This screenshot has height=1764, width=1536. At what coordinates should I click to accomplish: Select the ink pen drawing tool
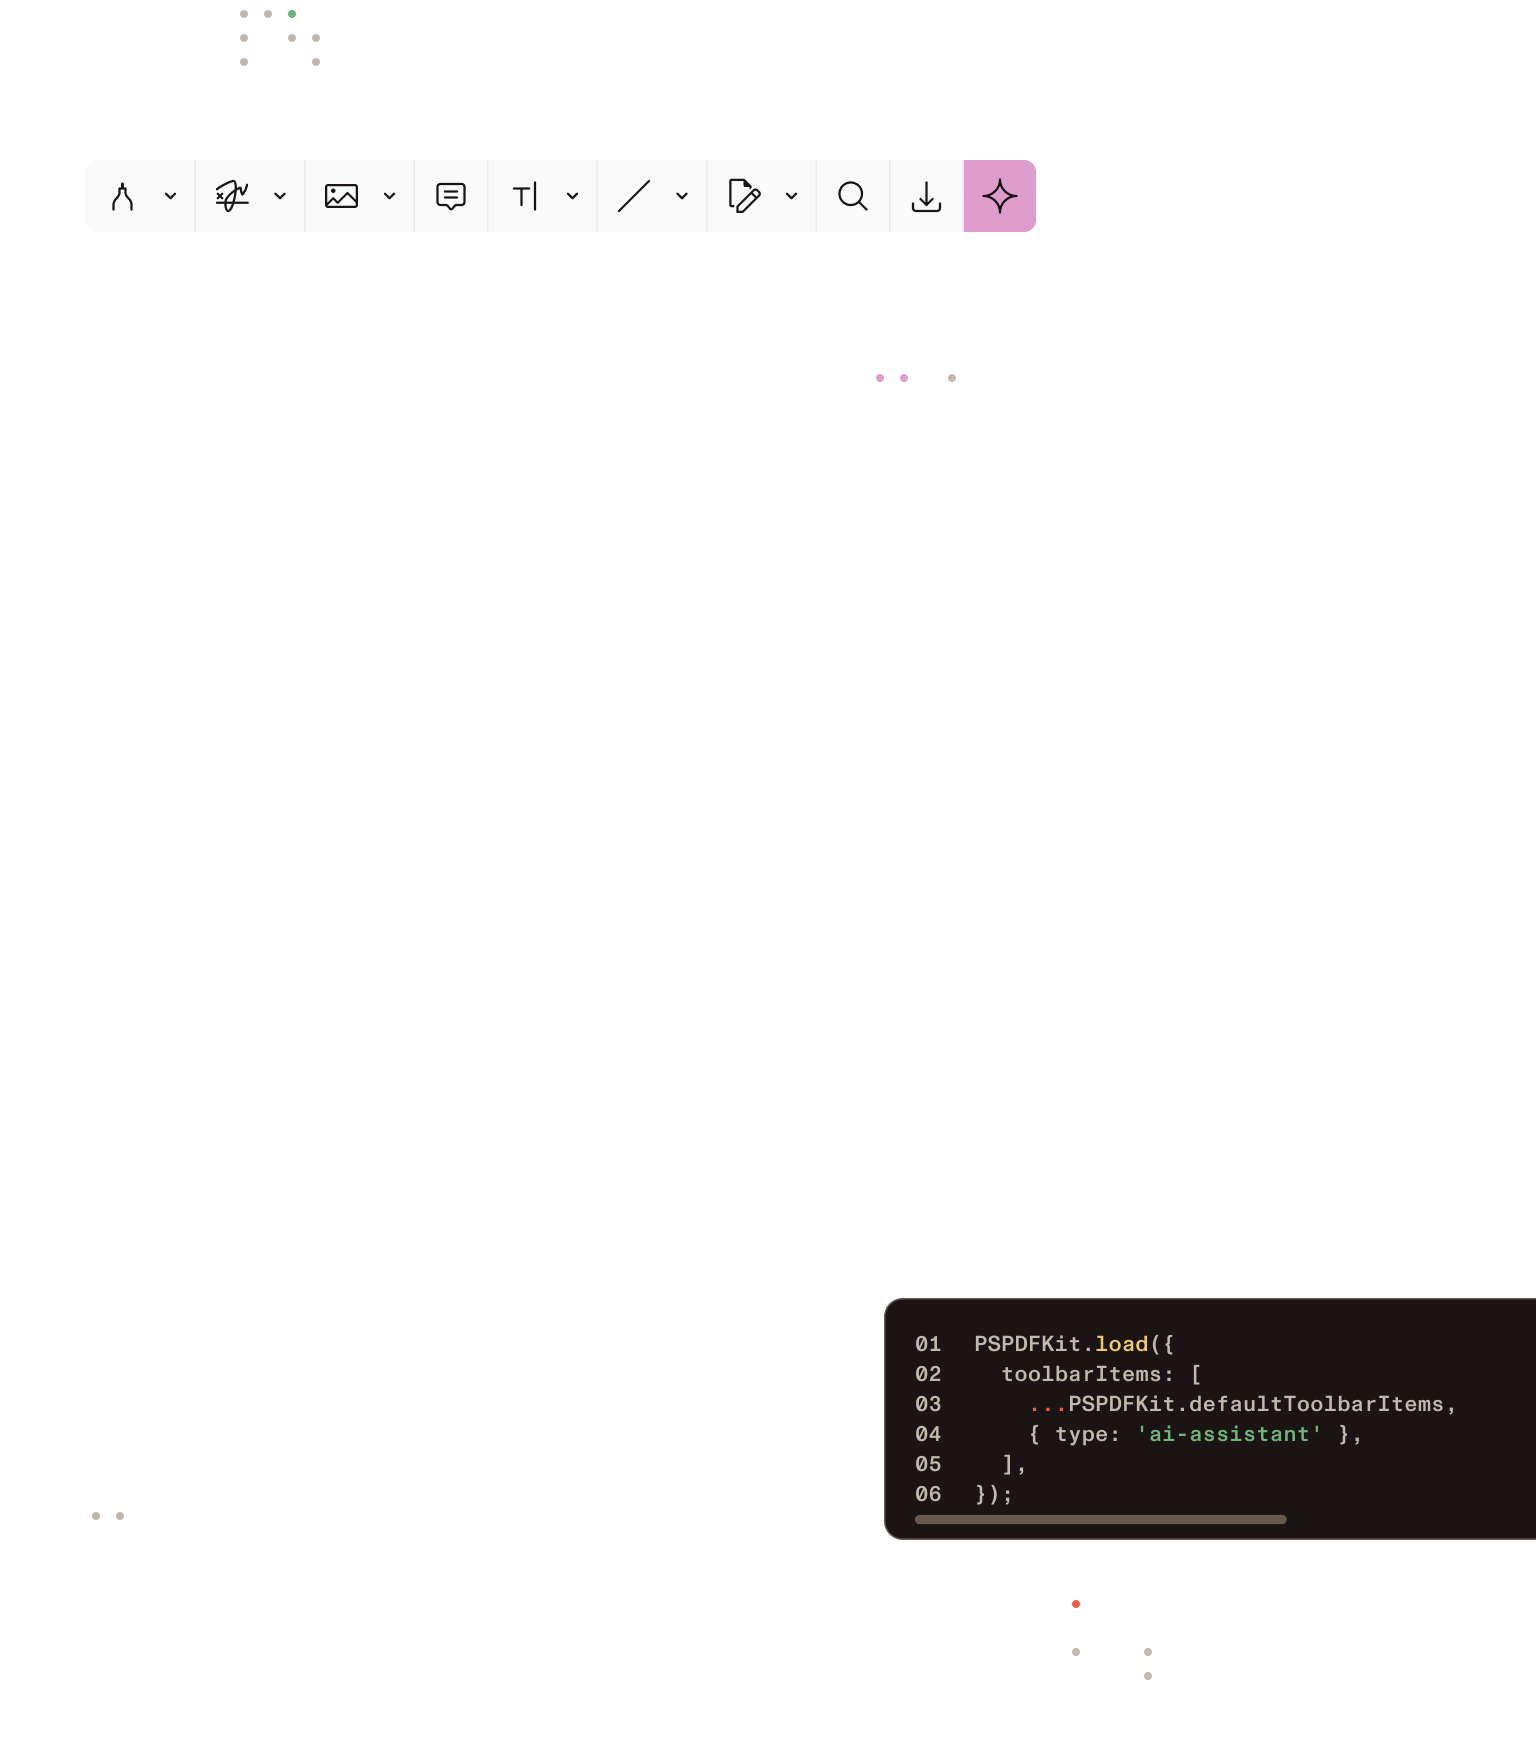tap(123, 196)
